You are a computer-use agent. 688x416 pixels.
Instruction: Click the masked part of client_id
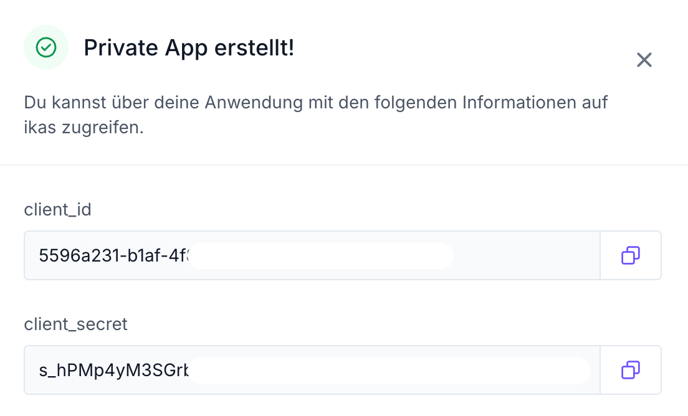click(321, 256)
